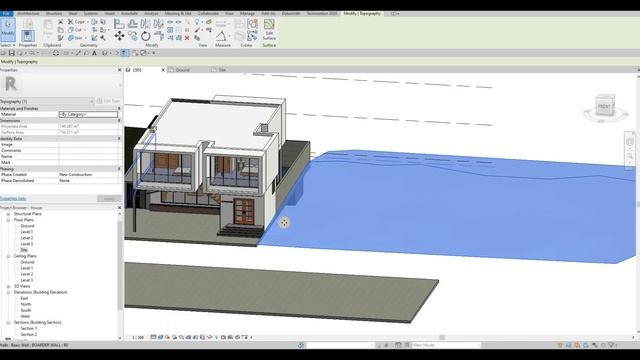The height and width of the screenshot is (360, 640).
Task: Collapse the Floor Plans tree node
Action: pos(8,220)
